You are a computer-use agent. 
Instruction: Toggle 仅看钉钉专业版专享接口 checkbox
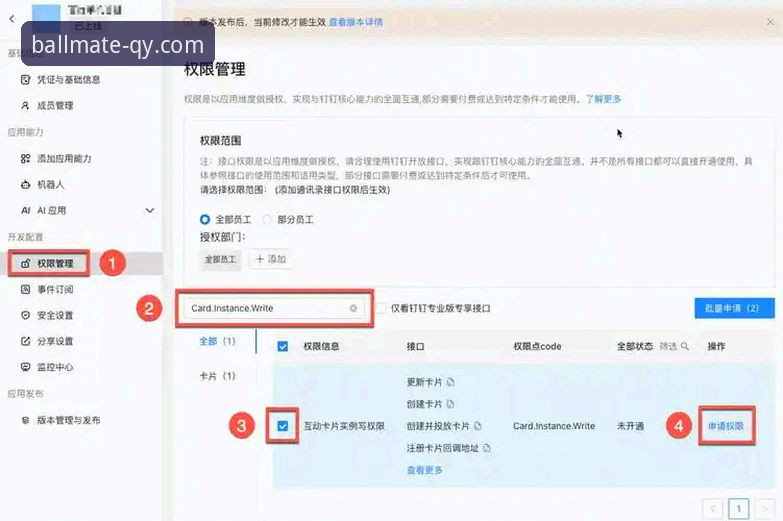[380, 308]
